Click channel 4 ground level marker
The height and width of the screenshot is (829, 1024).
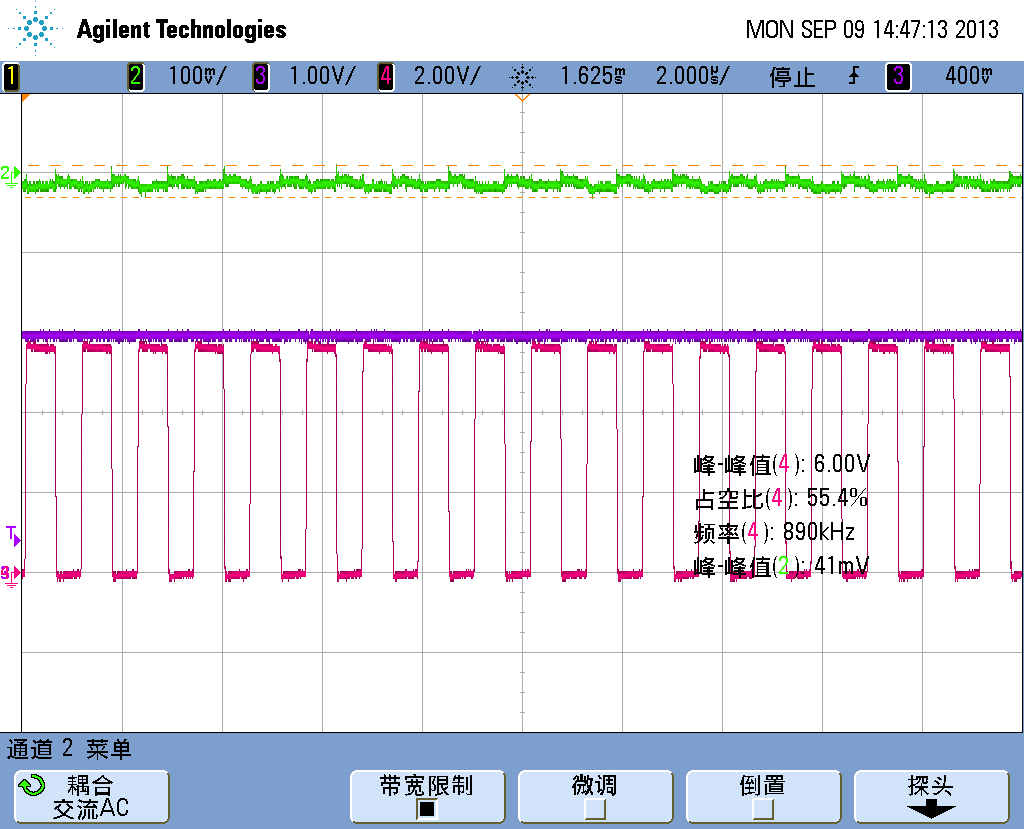(11, 576)
